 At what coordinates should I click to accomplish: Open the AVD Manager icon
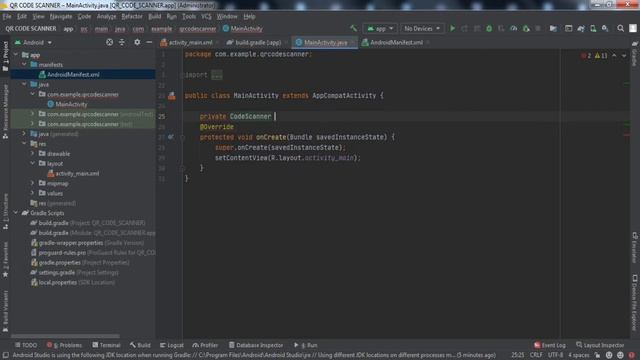coord(593,29)
